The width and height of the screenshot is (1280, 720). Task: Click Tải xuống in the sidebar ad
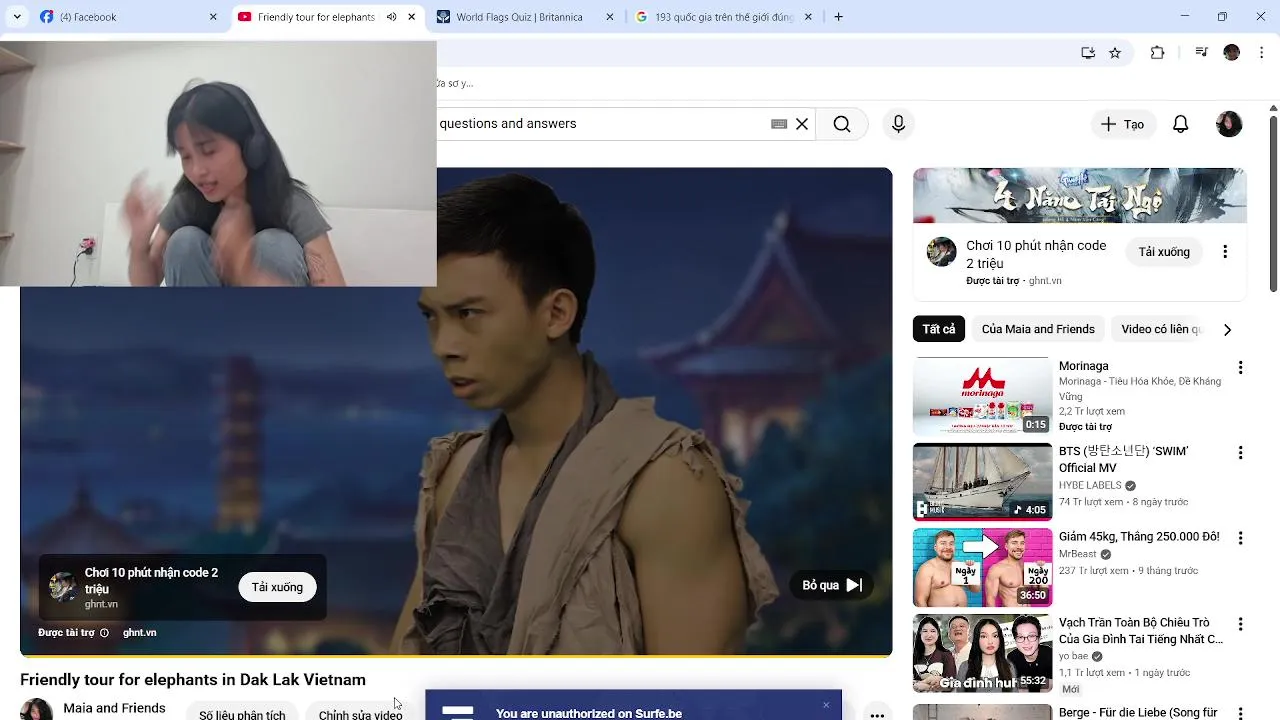point(1164,252)
